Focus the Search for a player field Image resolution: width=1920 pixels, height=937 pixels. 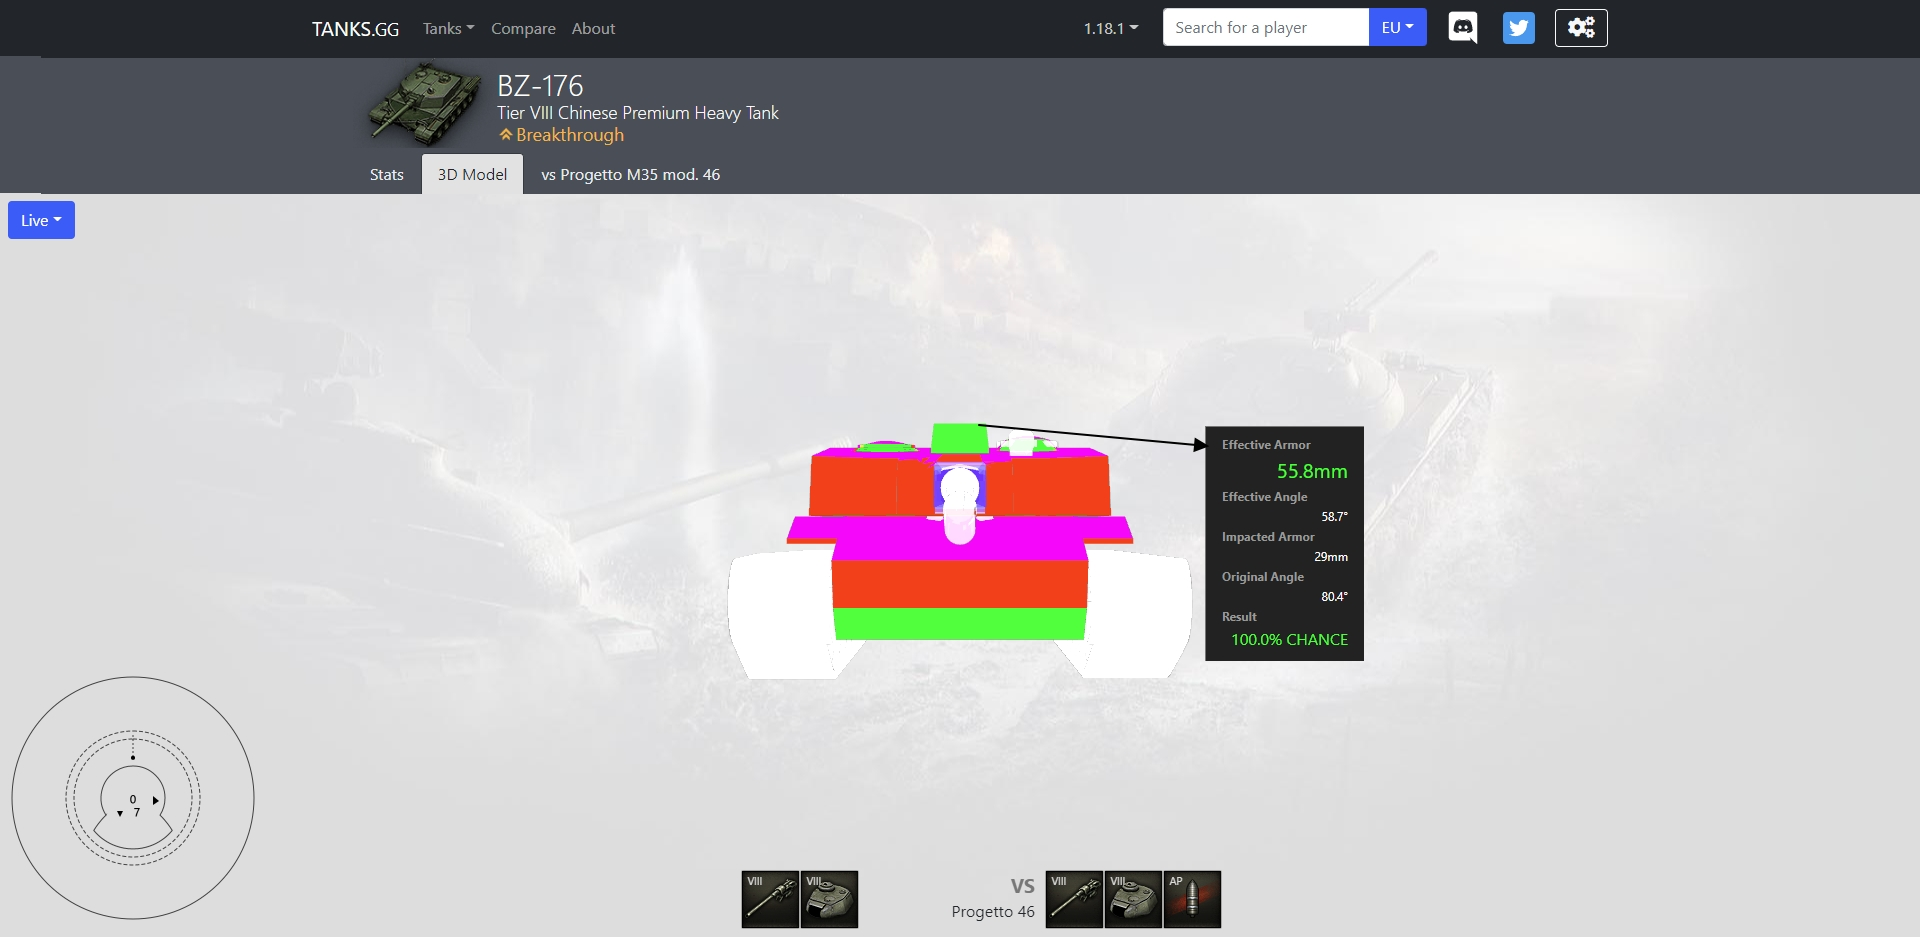[1265, 28]
